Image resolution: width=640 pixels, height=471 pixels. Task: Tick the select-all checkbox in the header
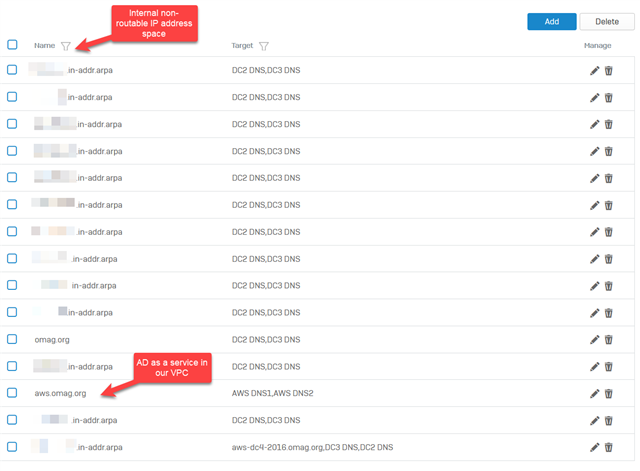click(12, 44)
